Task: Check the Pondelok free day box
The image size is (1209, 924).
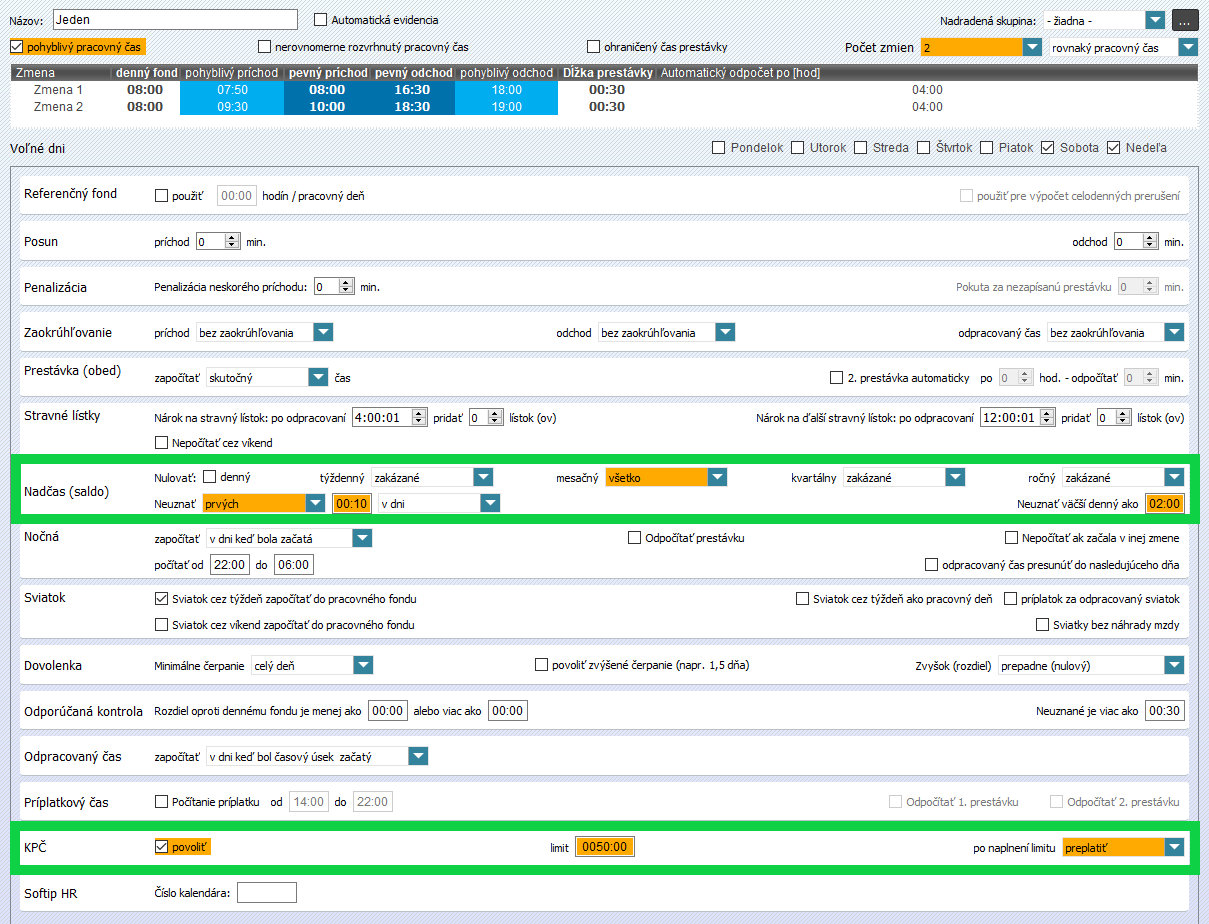Action: pos(719,148)
